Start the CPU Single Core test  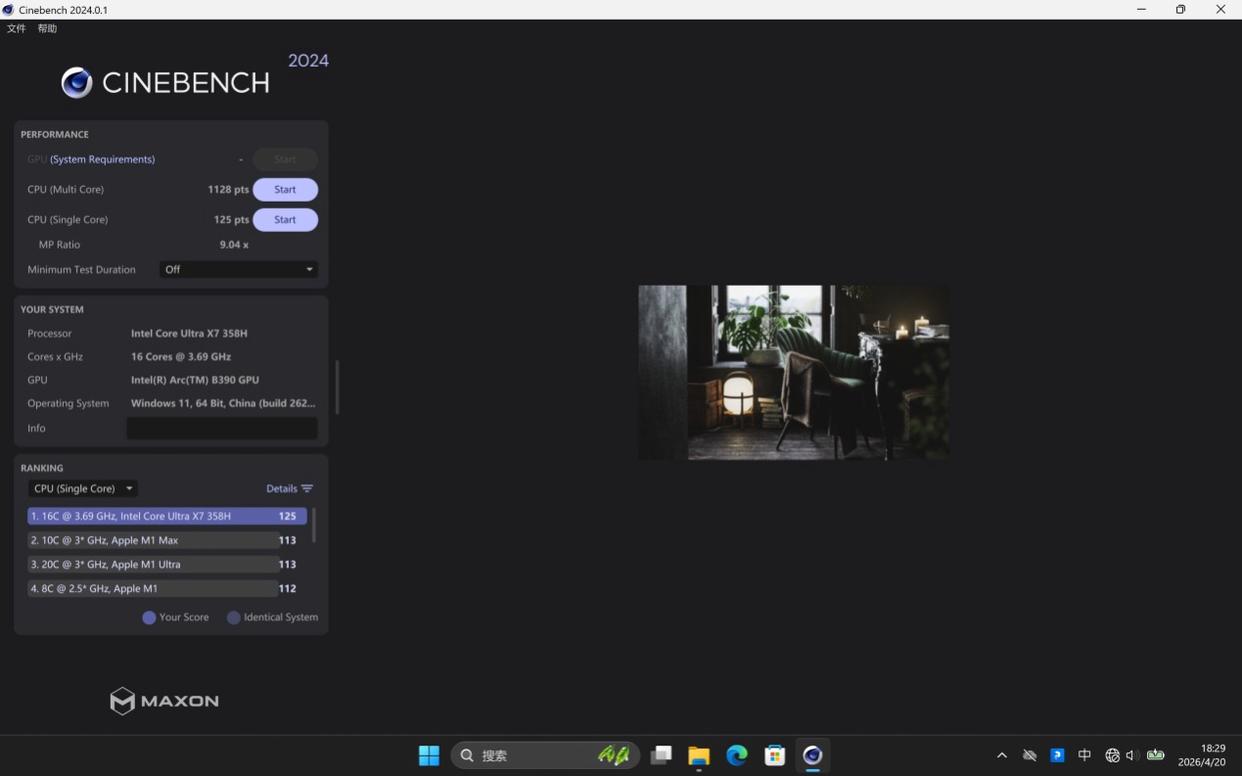click(x=285, y=219)
